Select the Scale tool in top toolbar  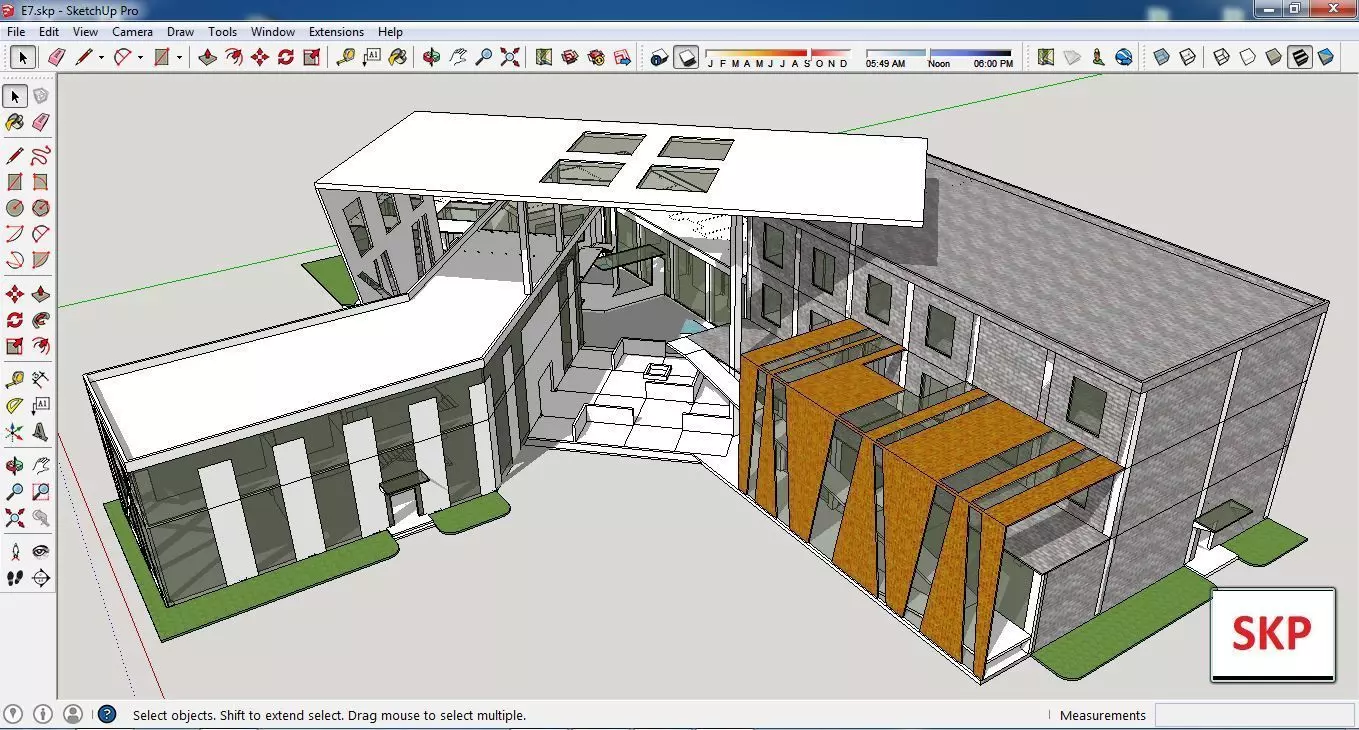(x=312, y=57)
